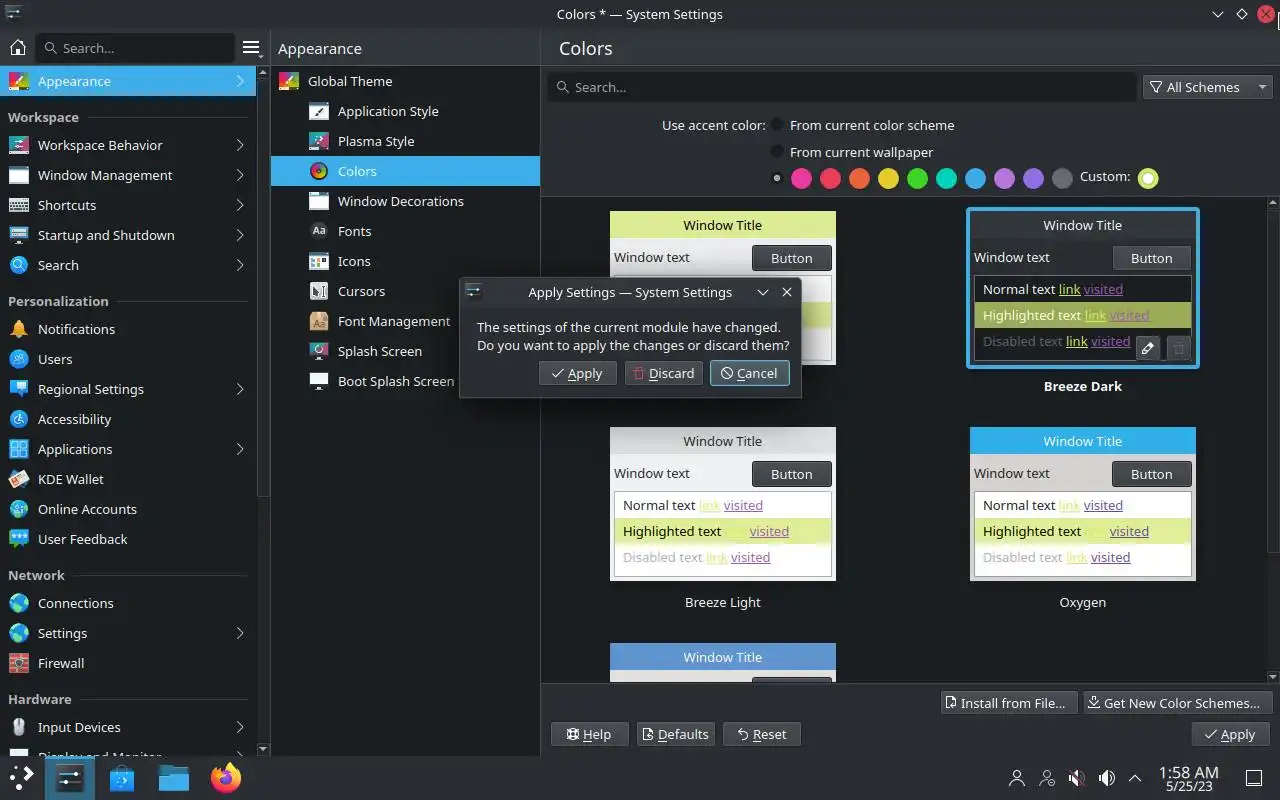1280x800 pixels.
Task: Click the Input Devices mouse icon
Action: point(18,727)
